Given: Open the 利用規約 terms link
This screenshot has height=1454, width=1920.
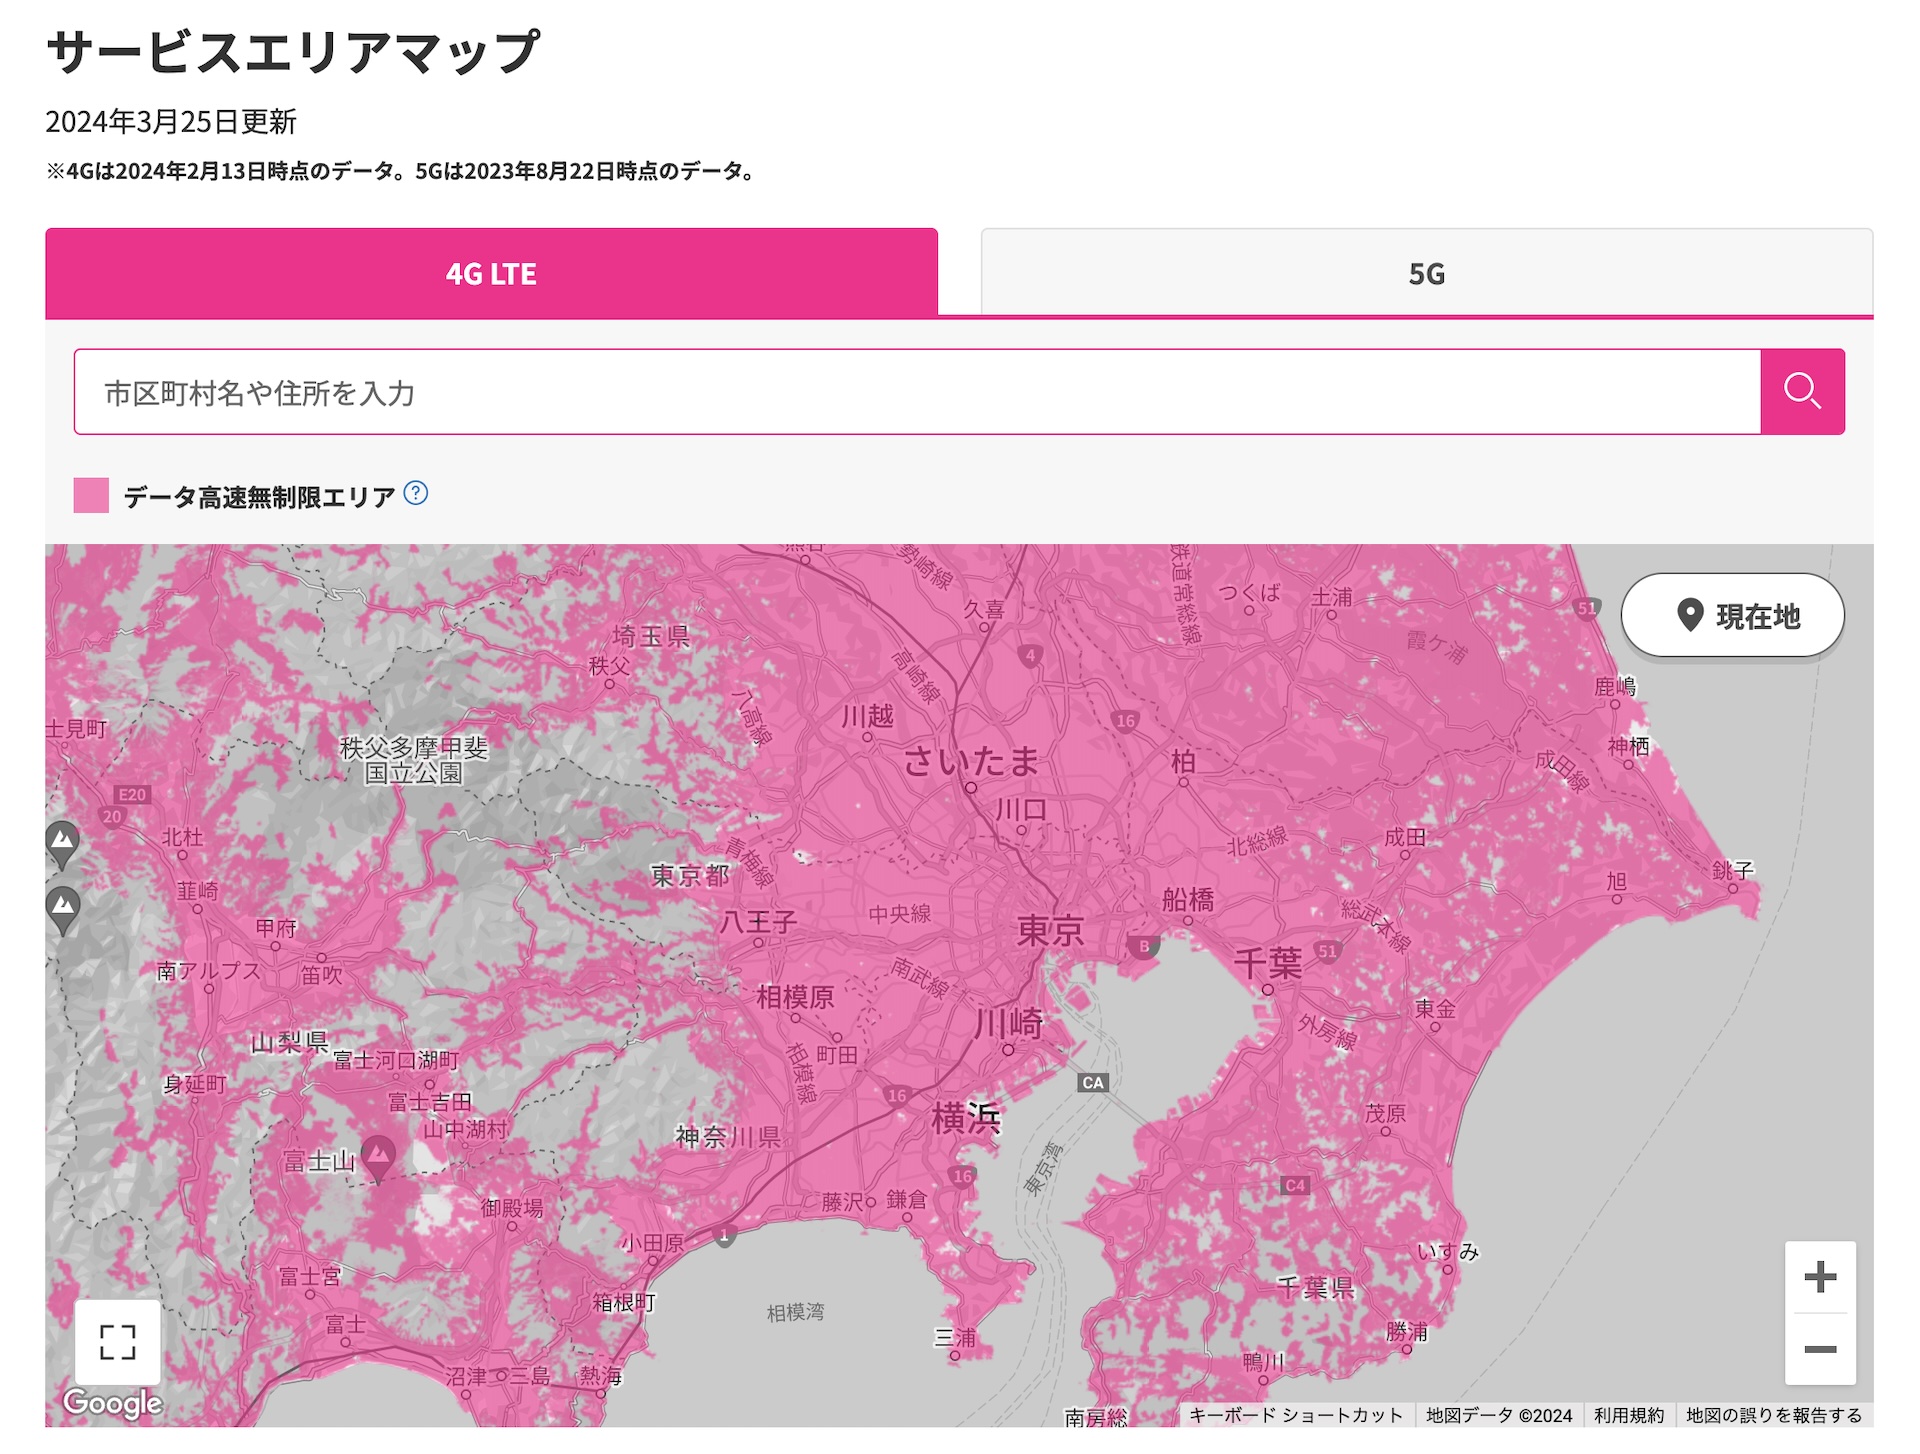Looking at the screenshot, I should (x=1628, y=1415).
